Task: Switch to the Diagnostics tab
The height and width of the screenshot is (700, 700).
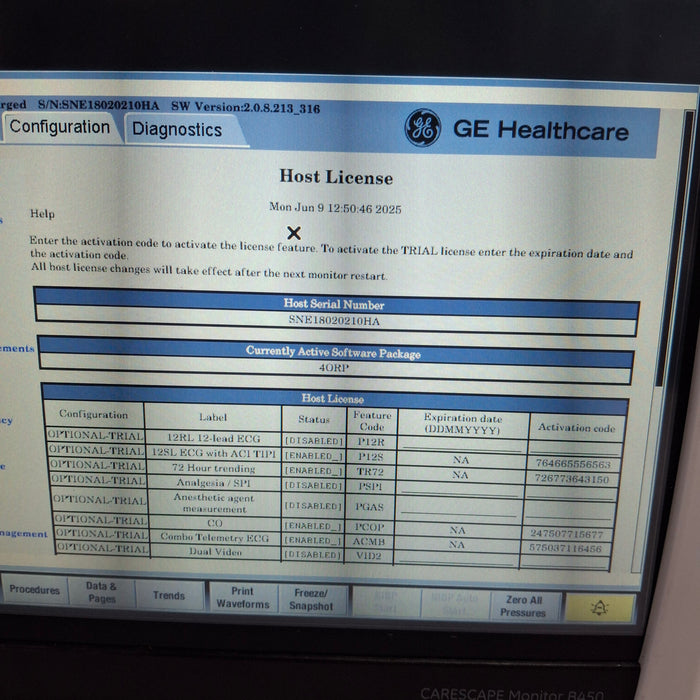Action: click(x=179, y=129)
